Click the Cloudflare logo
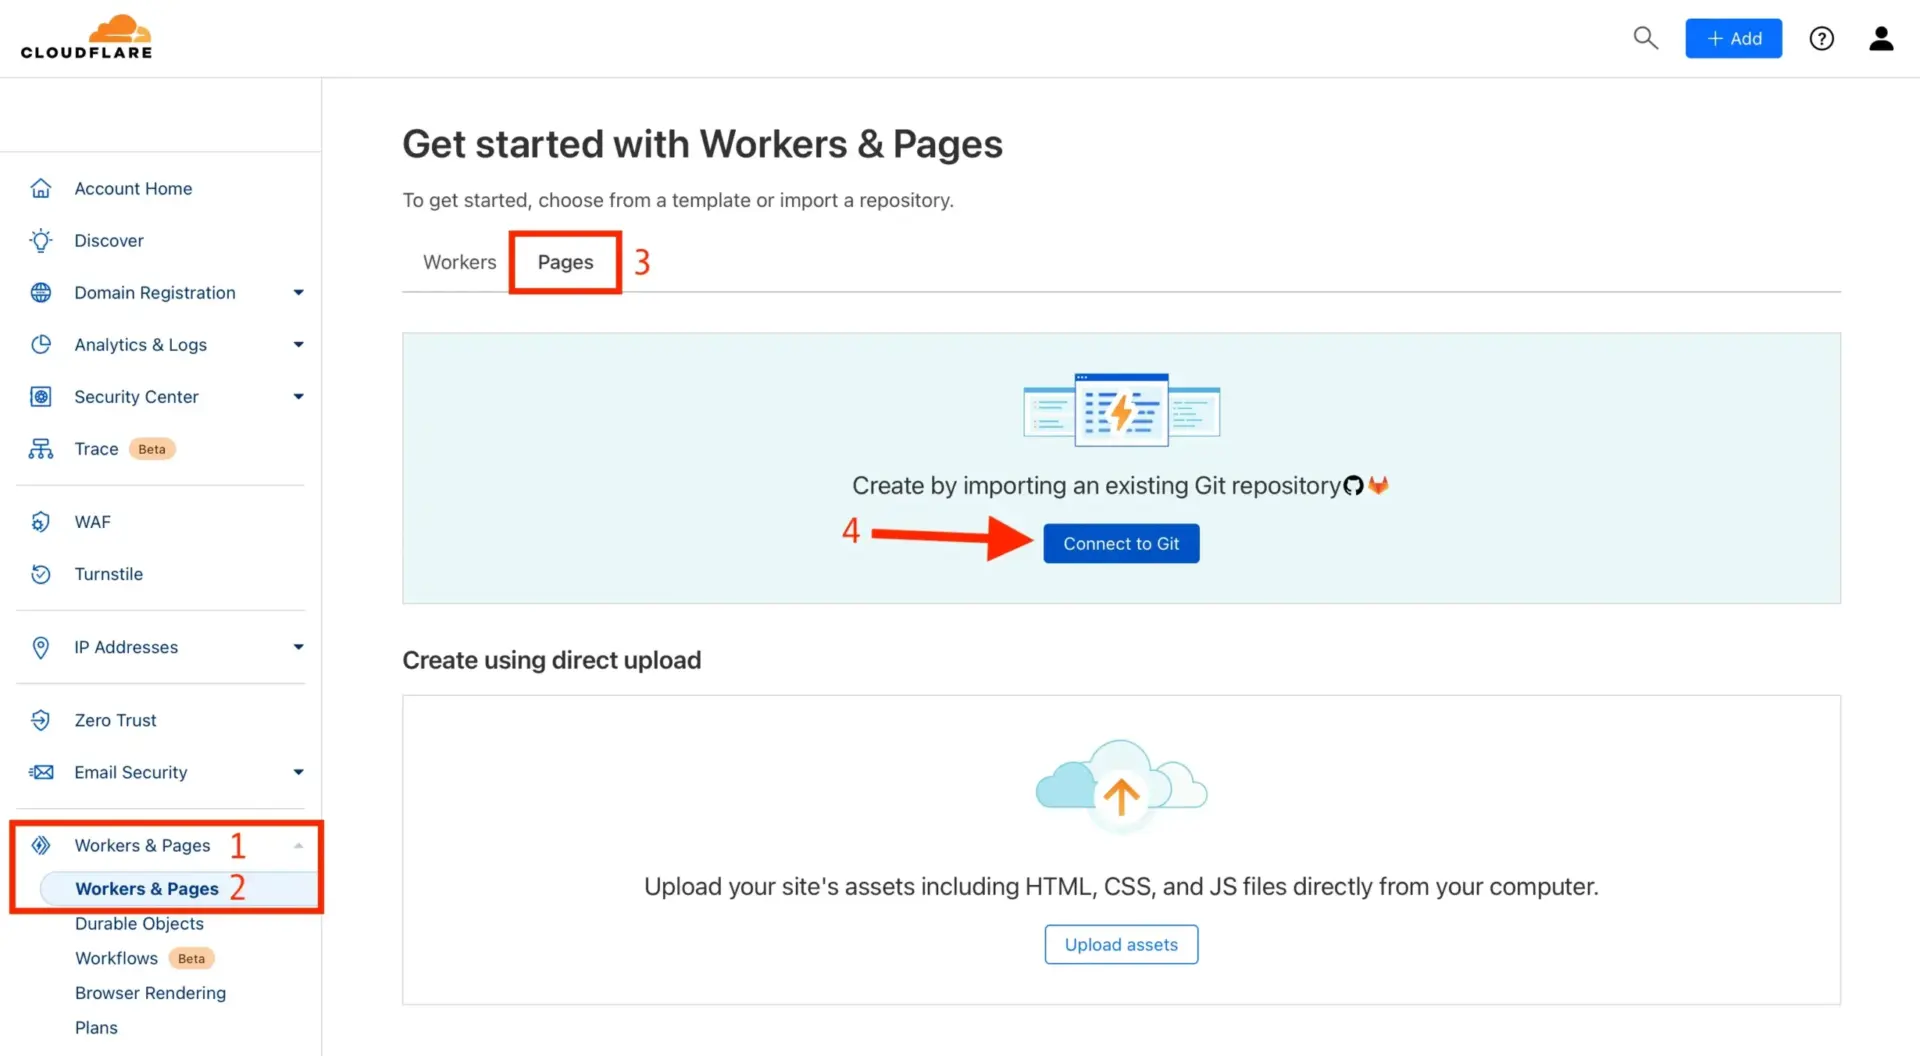The width and height of the screenshot is (1920, 1056). 87,38
